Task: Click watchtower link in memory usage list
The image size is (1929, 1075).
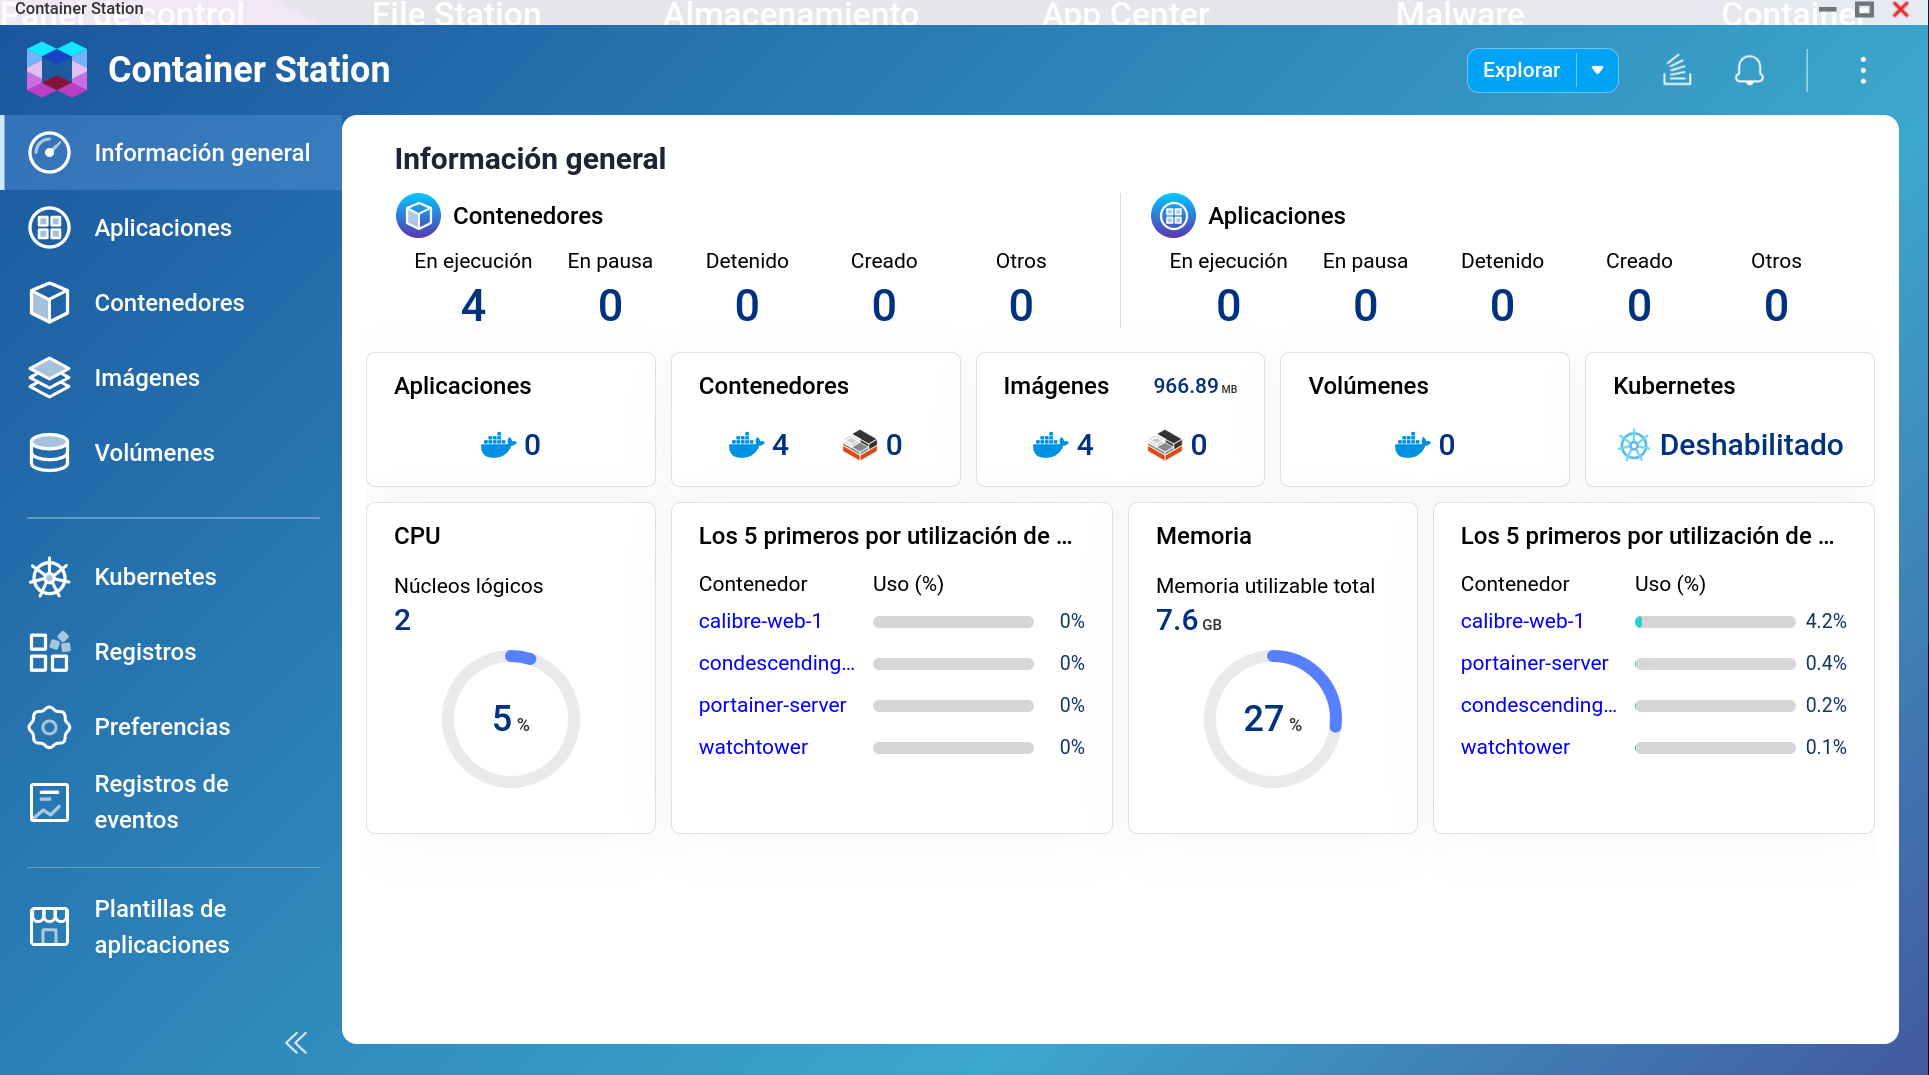Action: click(1515, 747)
